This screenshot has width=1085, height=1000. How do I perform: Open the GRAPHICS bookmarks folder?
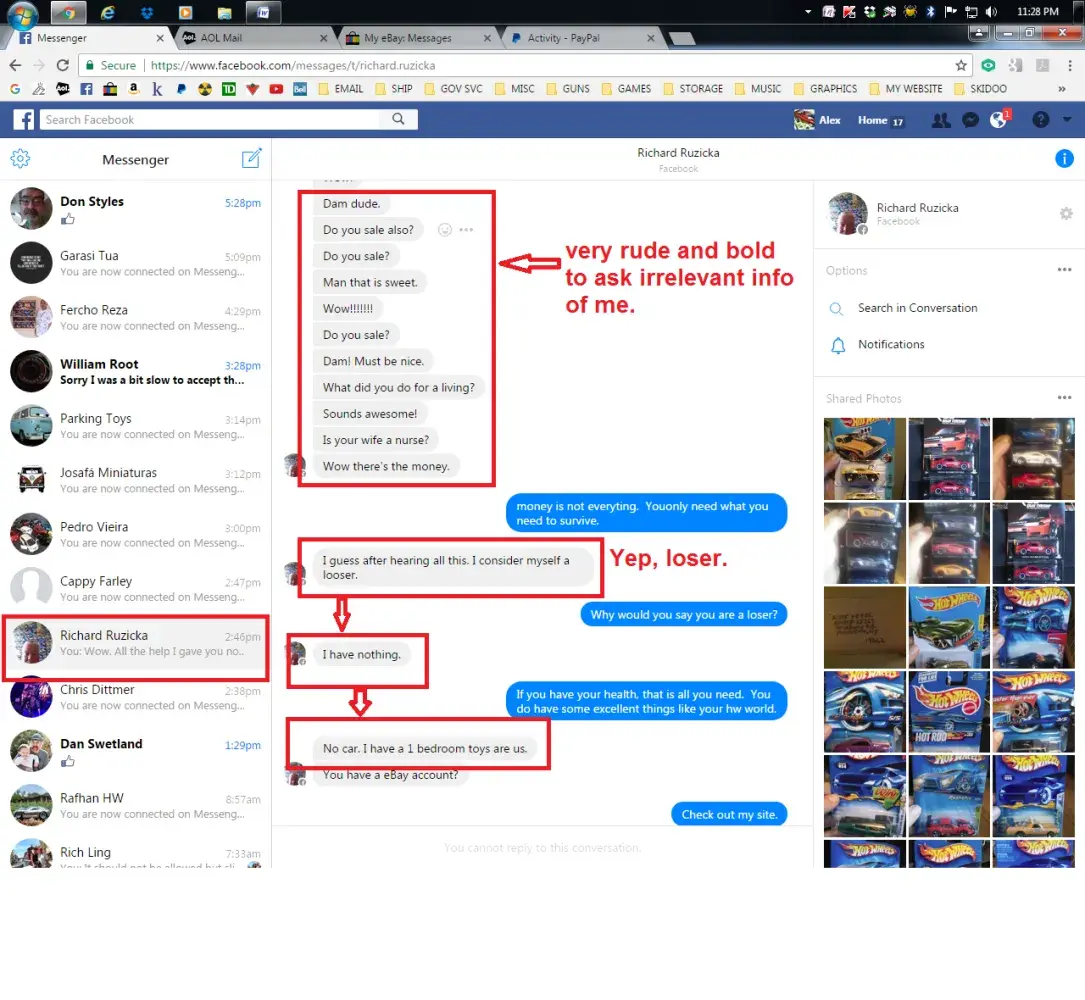pyautogui.click(x=825, y=89)
